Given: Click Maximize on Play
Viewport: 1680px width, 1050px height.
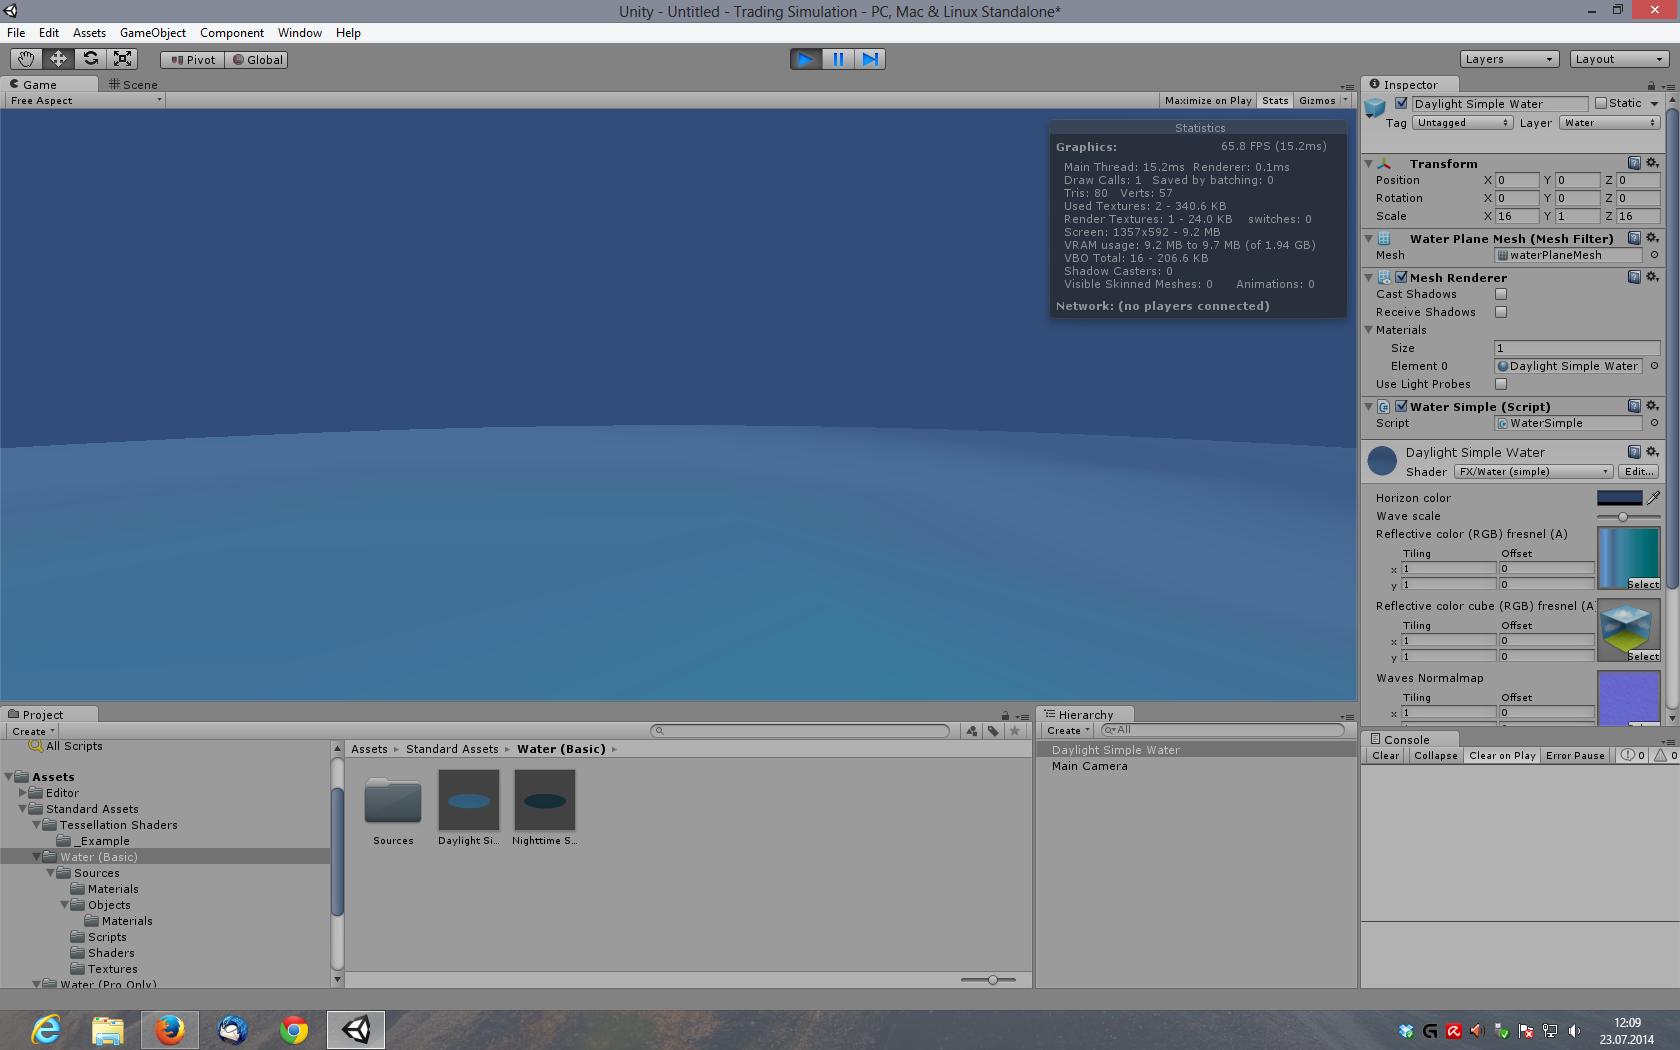Looking at the screenshot, I should click(x=1207, y=100).
